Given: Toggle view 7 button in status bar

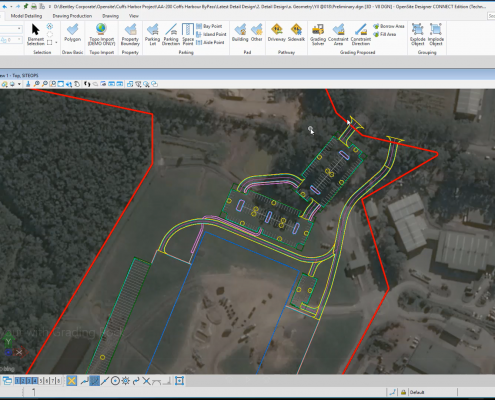Looking at the screenshot, I should [53, 381].
